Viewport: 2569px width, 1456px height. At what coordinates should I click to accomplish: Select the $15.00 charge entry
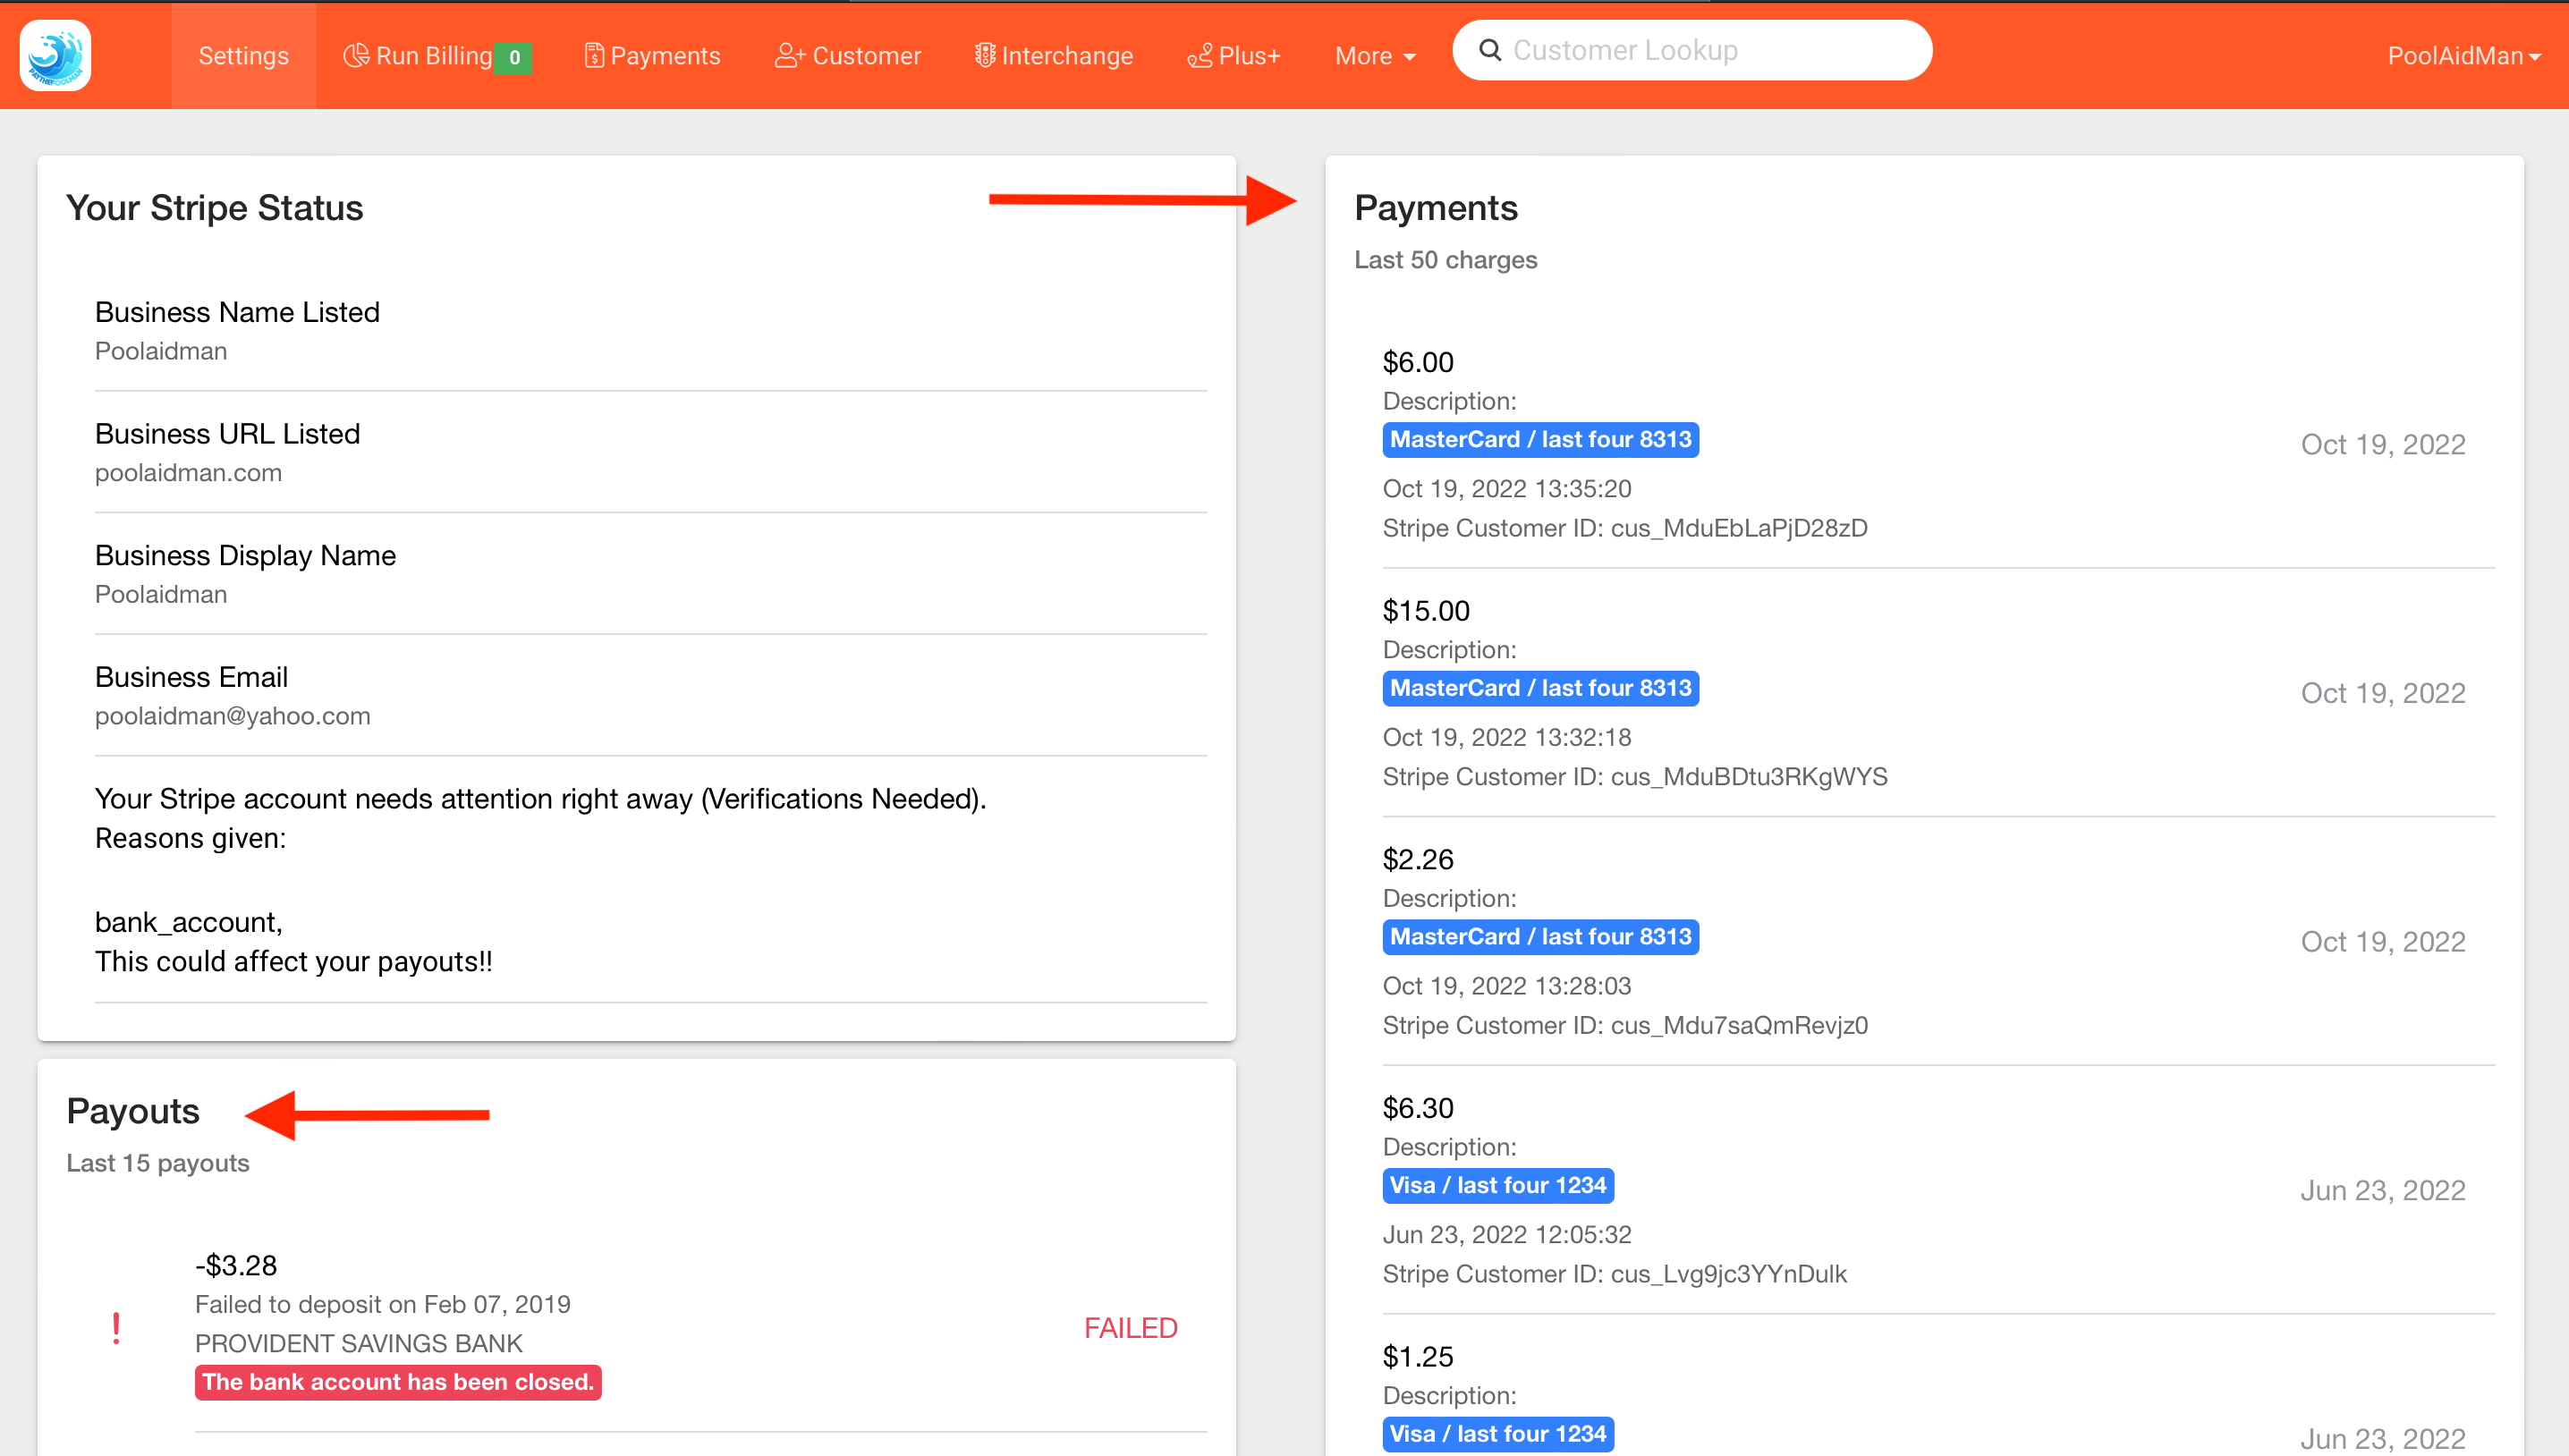[x=1426, y=611]
